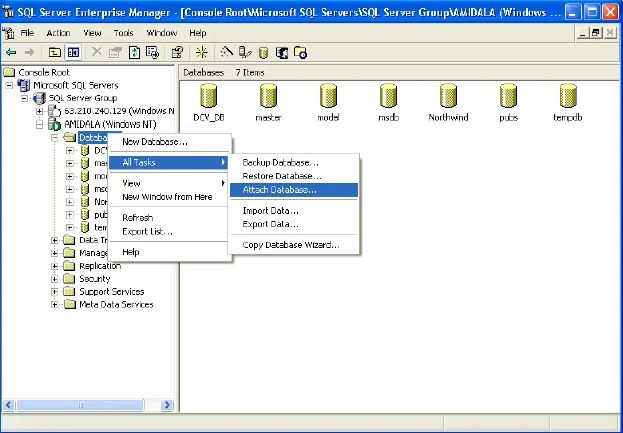Go back with the green Back arrow
This screenshot has height=433, width=623.
click(11, 52)
